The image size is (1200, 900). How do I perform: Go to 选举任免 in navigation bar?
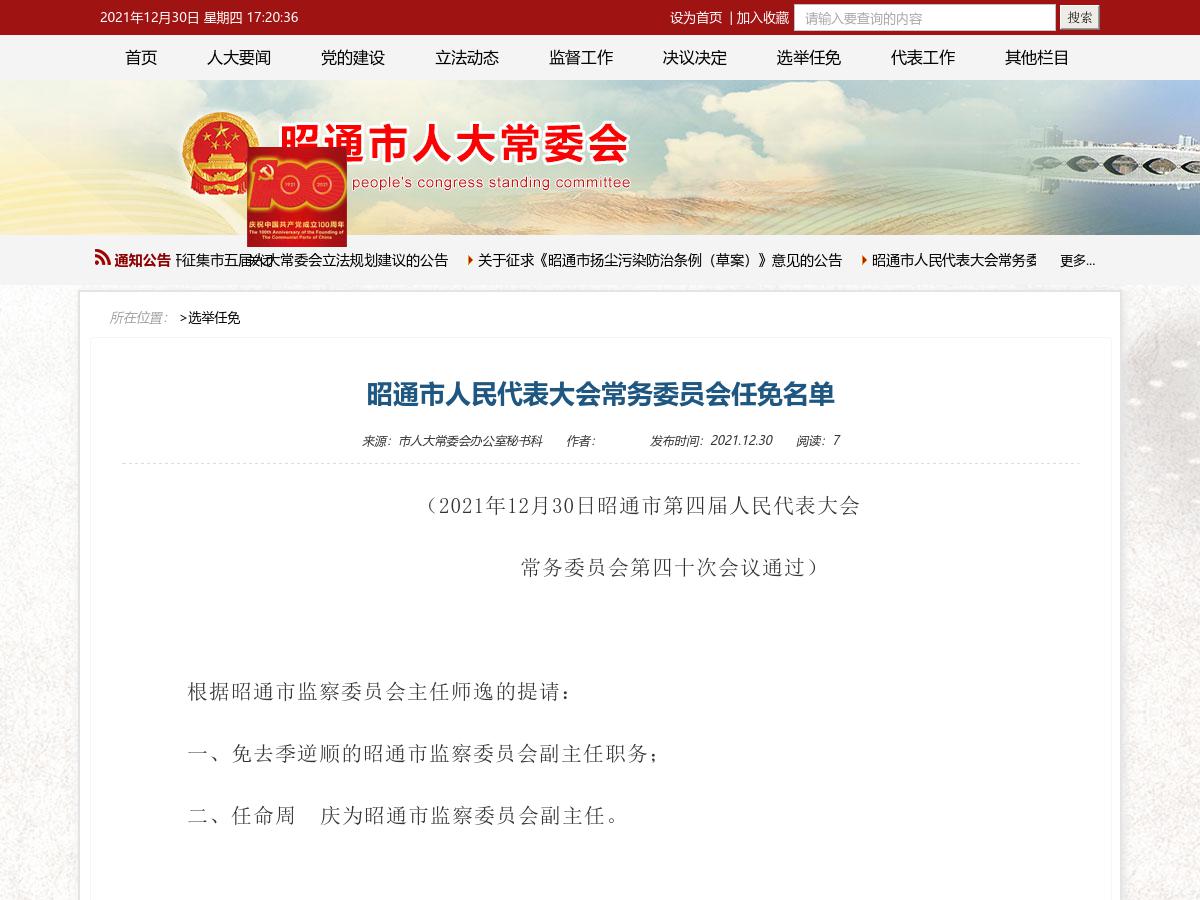(809, 58)
